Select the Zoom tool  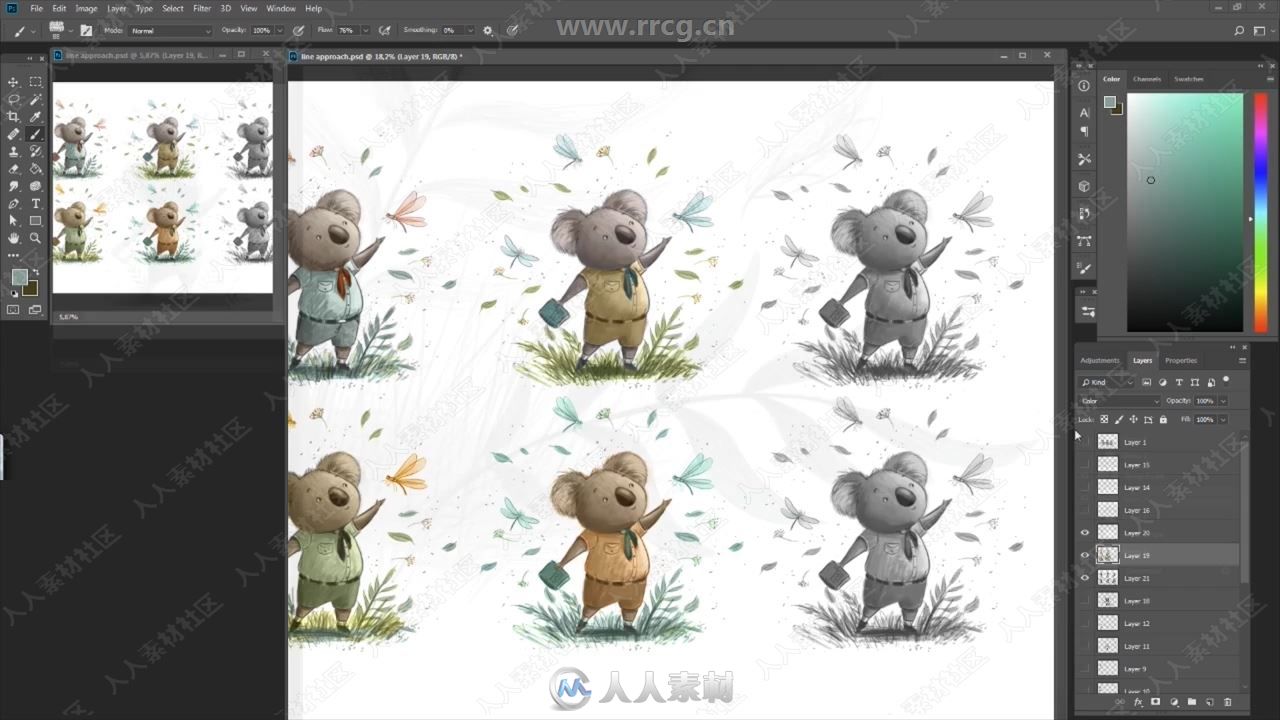[x=35, y=238]
